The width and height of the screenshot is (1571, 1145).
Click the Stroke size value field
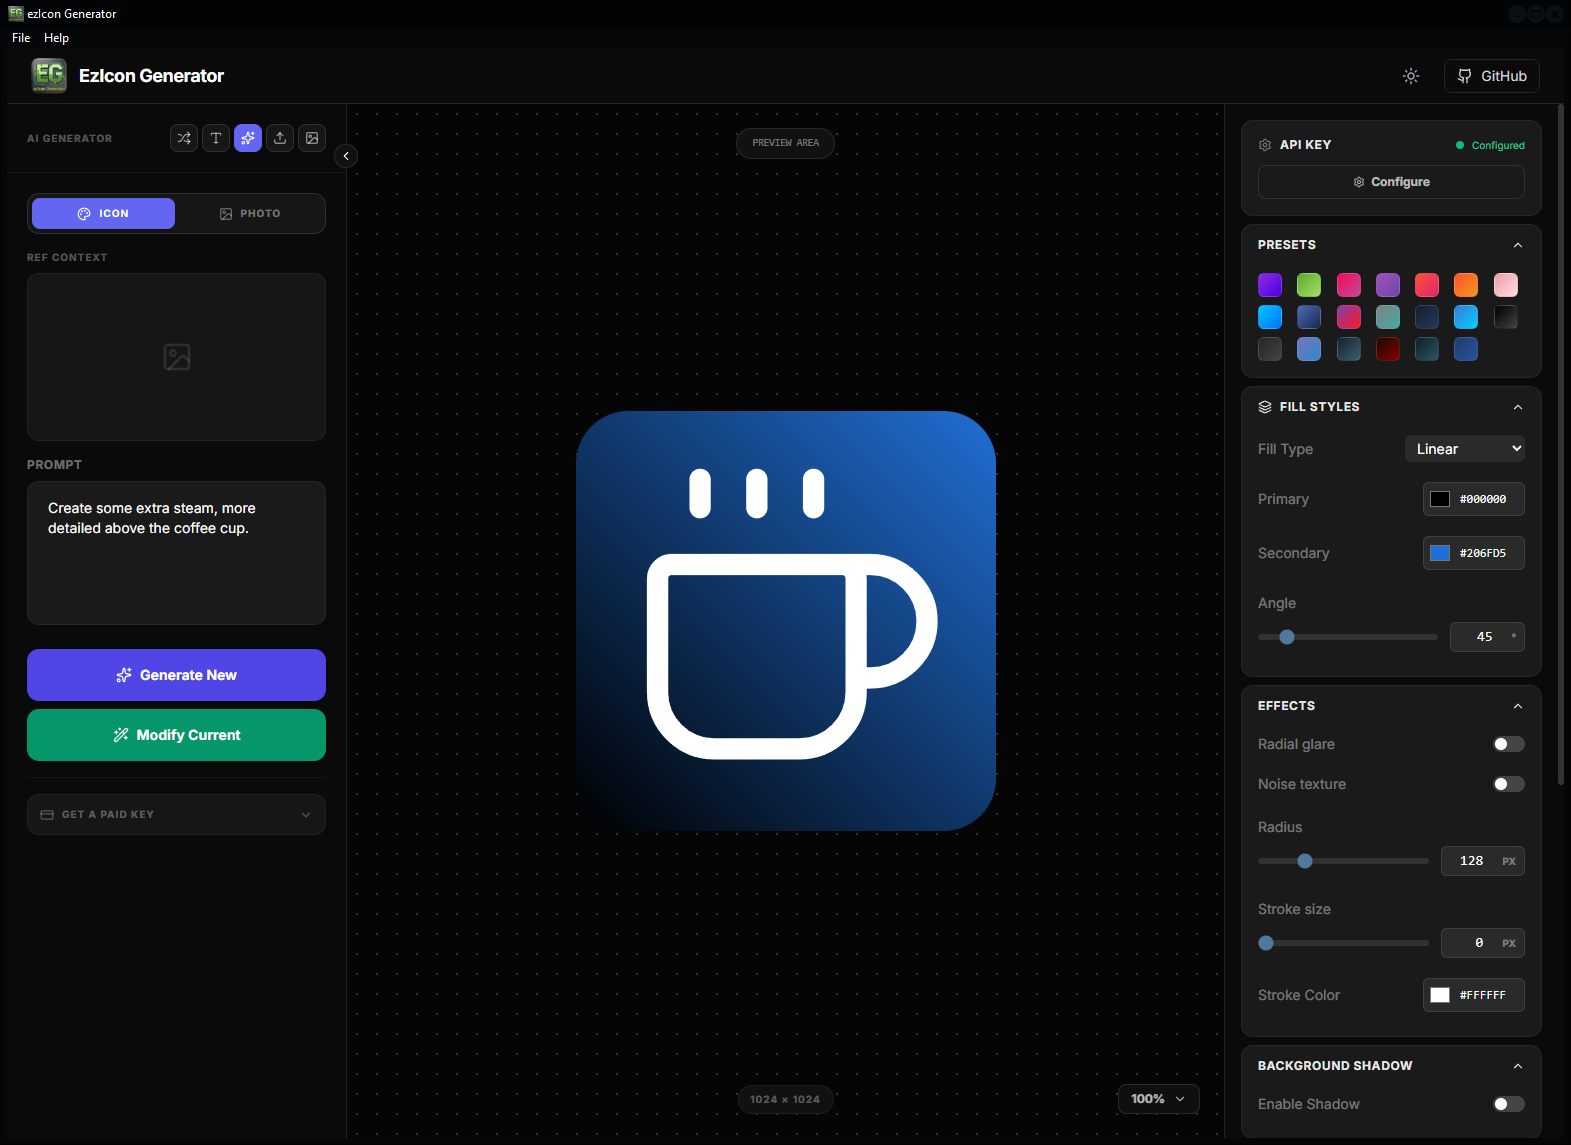pos(1482,943)
